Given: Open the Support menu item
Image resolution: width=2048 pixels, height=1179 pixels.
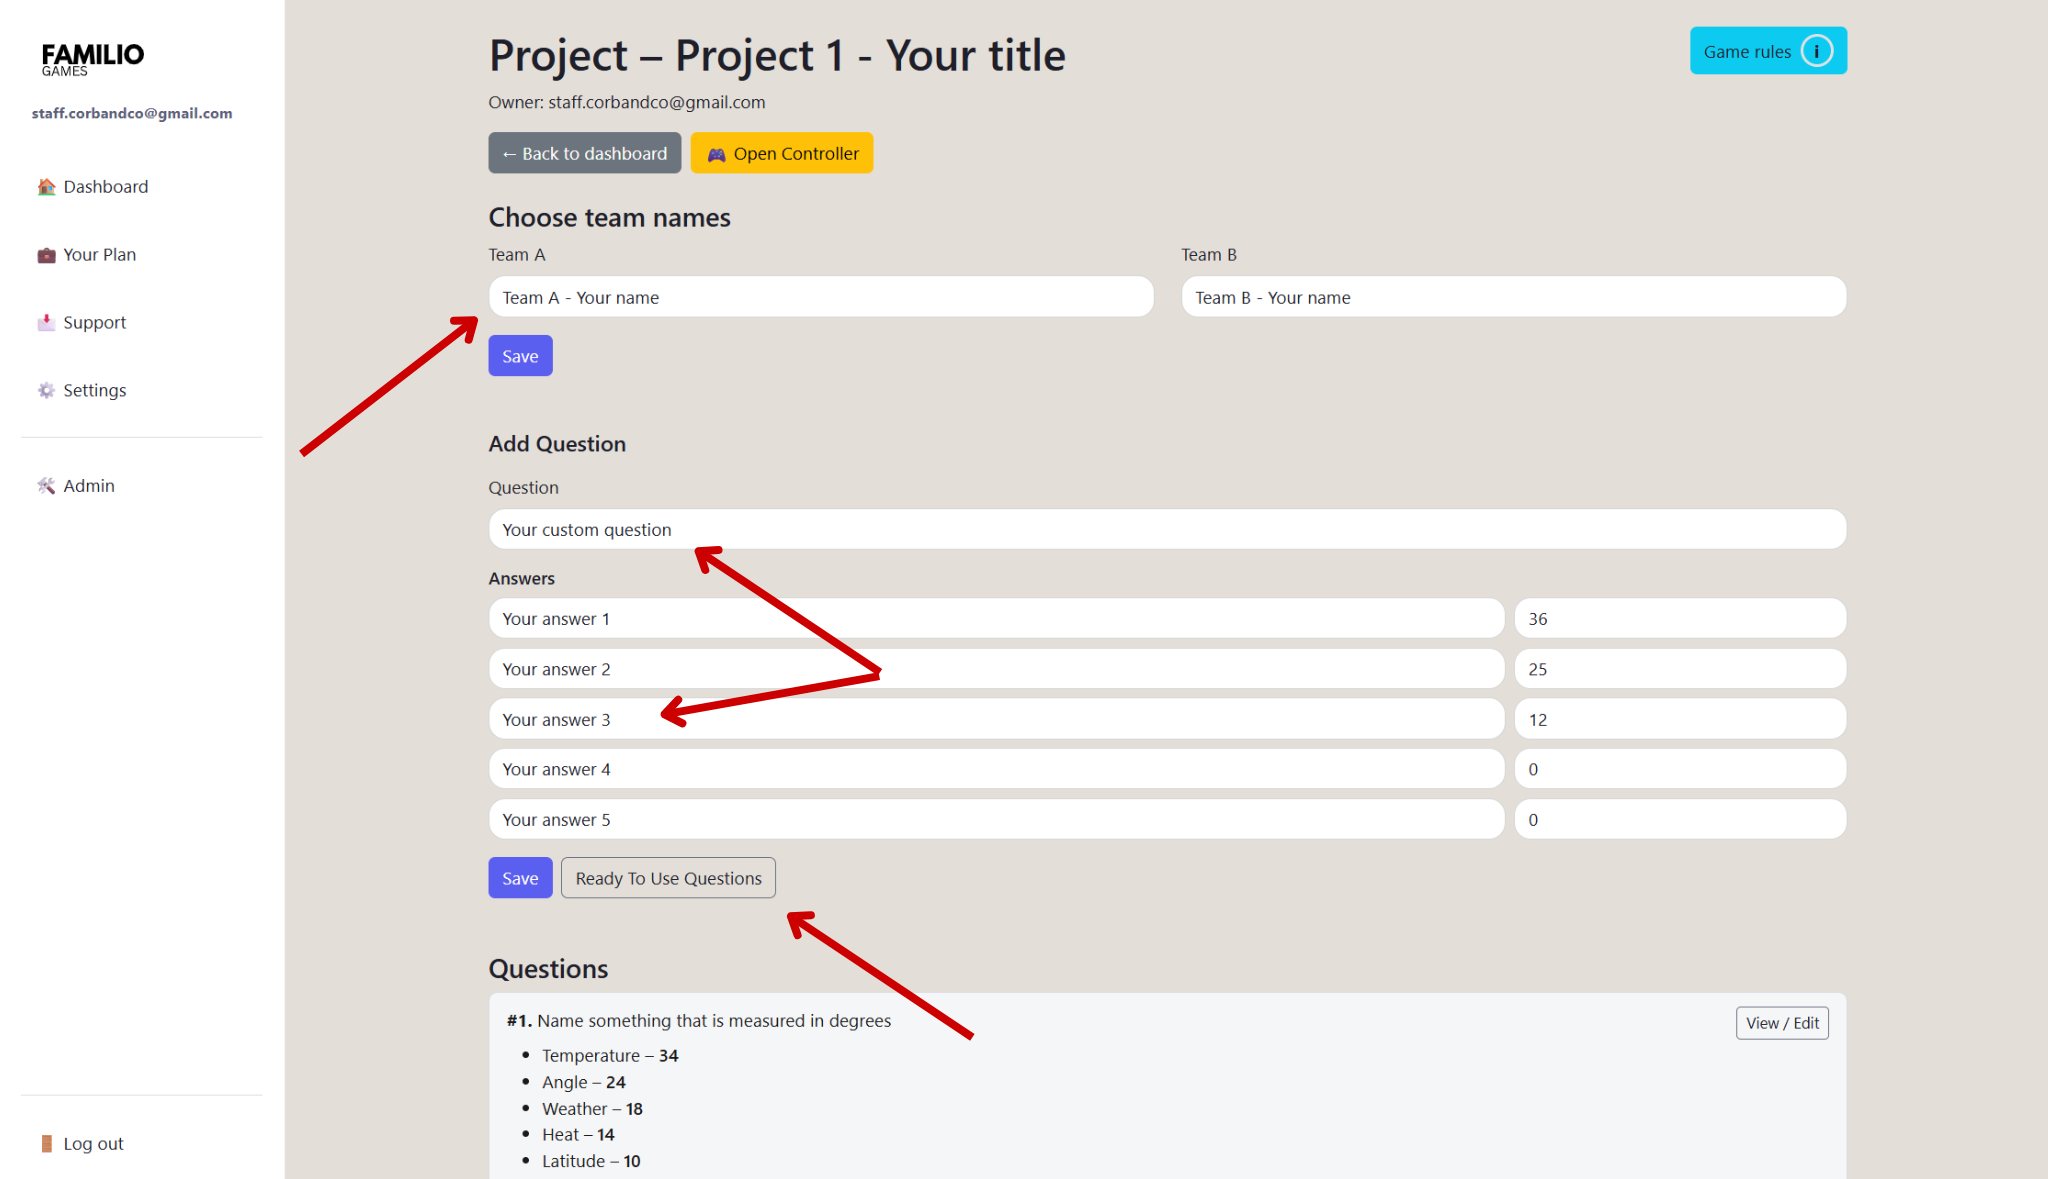Looking at the screenshot, I should pyautogui.click(x=94, y=322).
